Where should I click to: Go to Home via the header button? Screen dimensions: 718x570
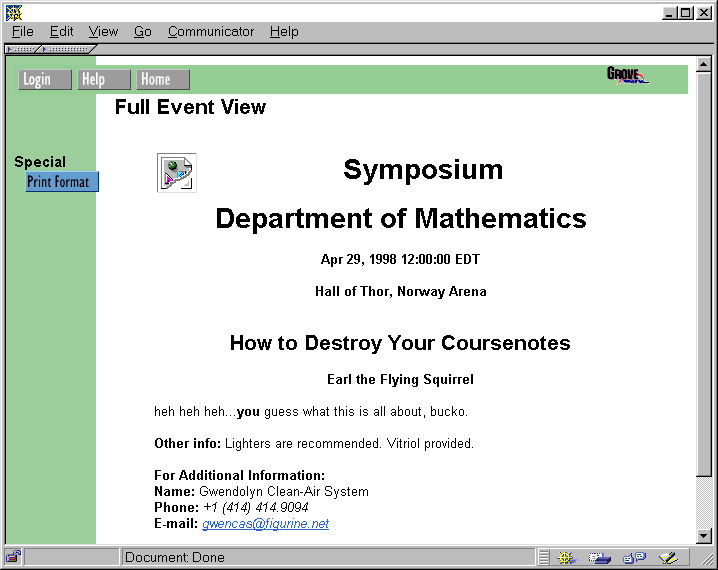point(163,80)
